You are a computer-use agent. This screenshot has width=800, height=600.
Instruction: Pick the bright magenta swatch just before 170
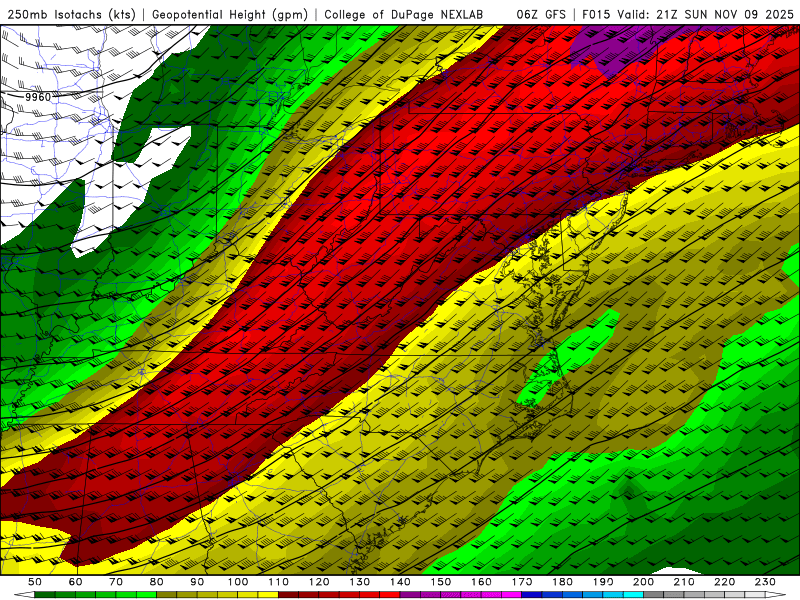pos(511,594)
